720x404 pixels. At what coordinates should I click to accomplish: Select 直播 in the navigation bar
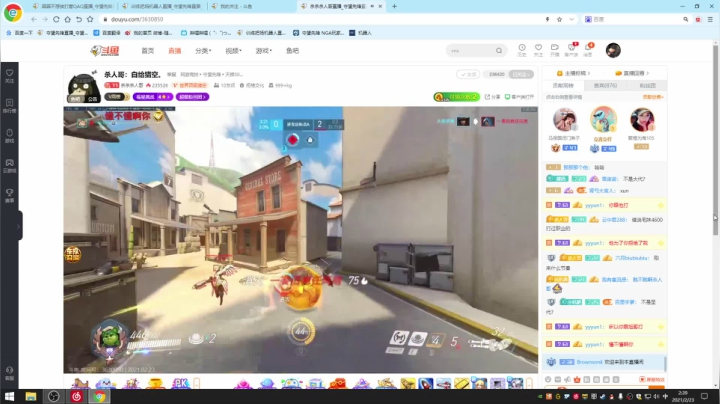(174, 50)
